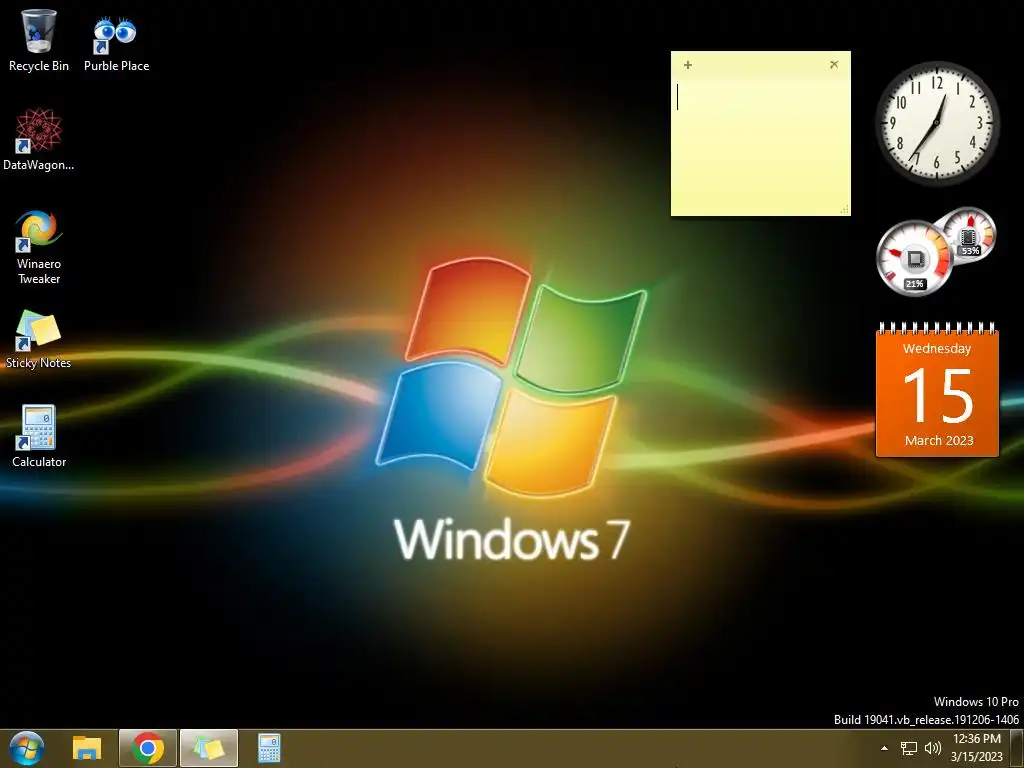Viewport: 1024px width, 768px height.
Task: Show hidden tray icons arrow
Action: point(884,748)
